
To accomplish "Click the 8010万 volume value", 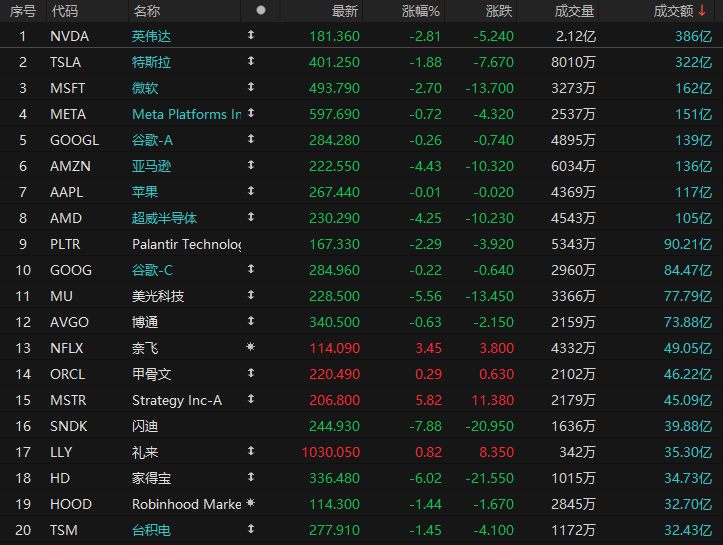I will point(573,62).
